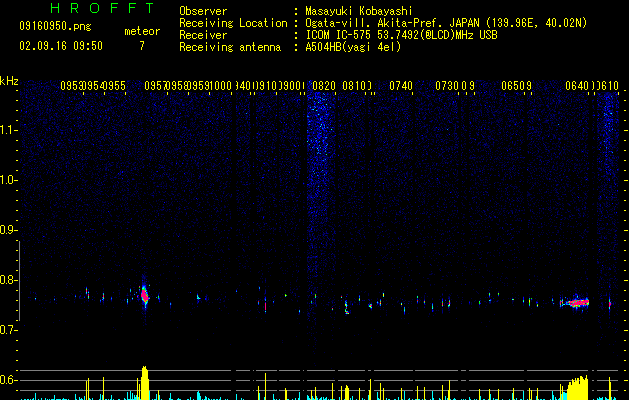Image resolution: width=629 pixels, height=400 pixels.
Task: Click the 0820 time marker
Action: [324, 86]
